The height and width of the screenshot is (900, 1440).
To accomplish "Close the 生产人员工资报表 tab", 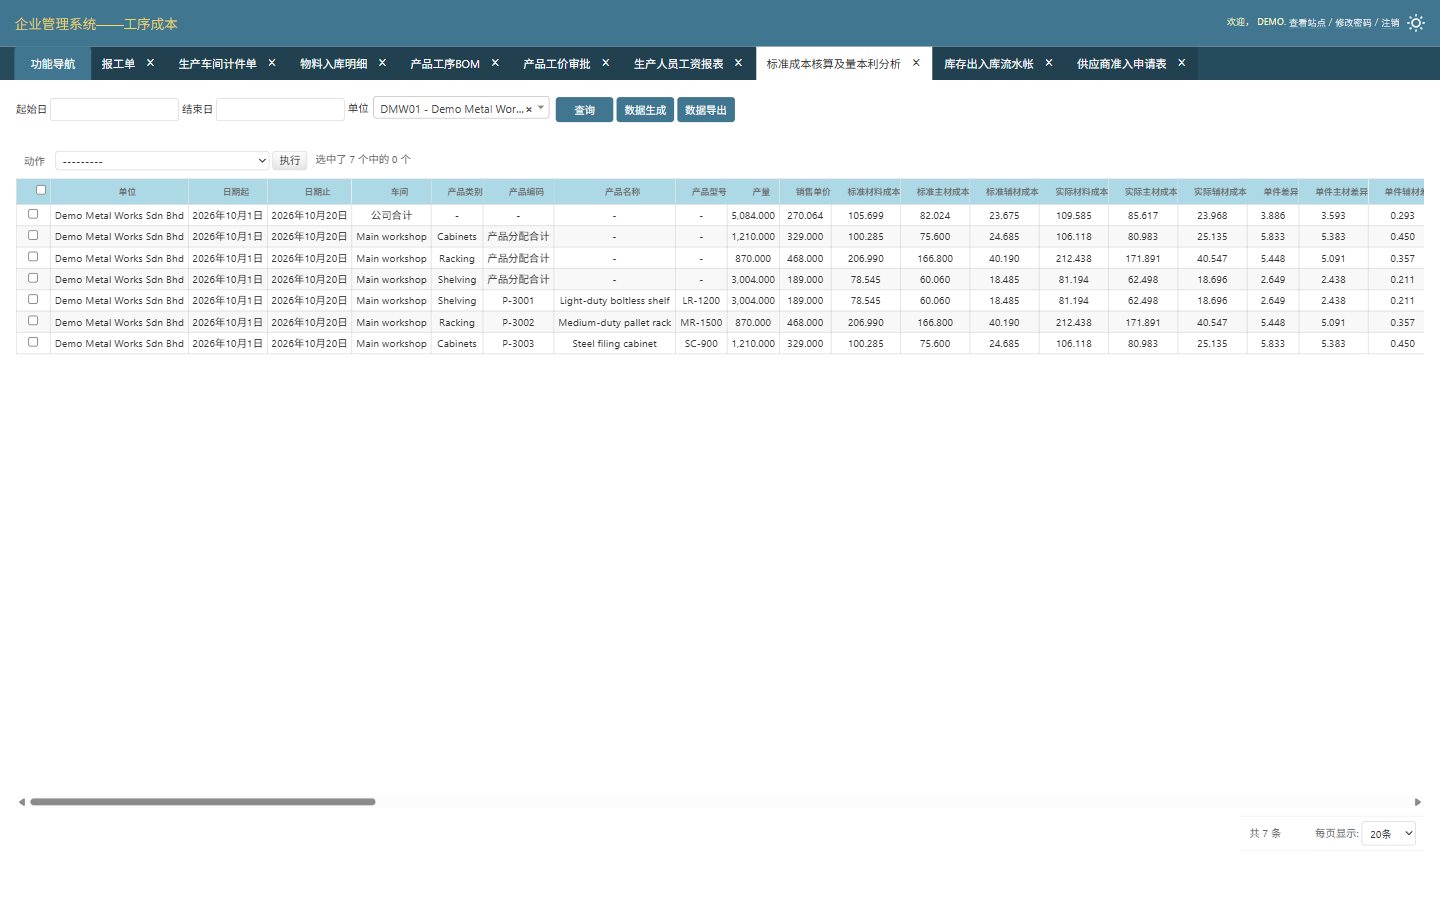I will click(739, 63).
